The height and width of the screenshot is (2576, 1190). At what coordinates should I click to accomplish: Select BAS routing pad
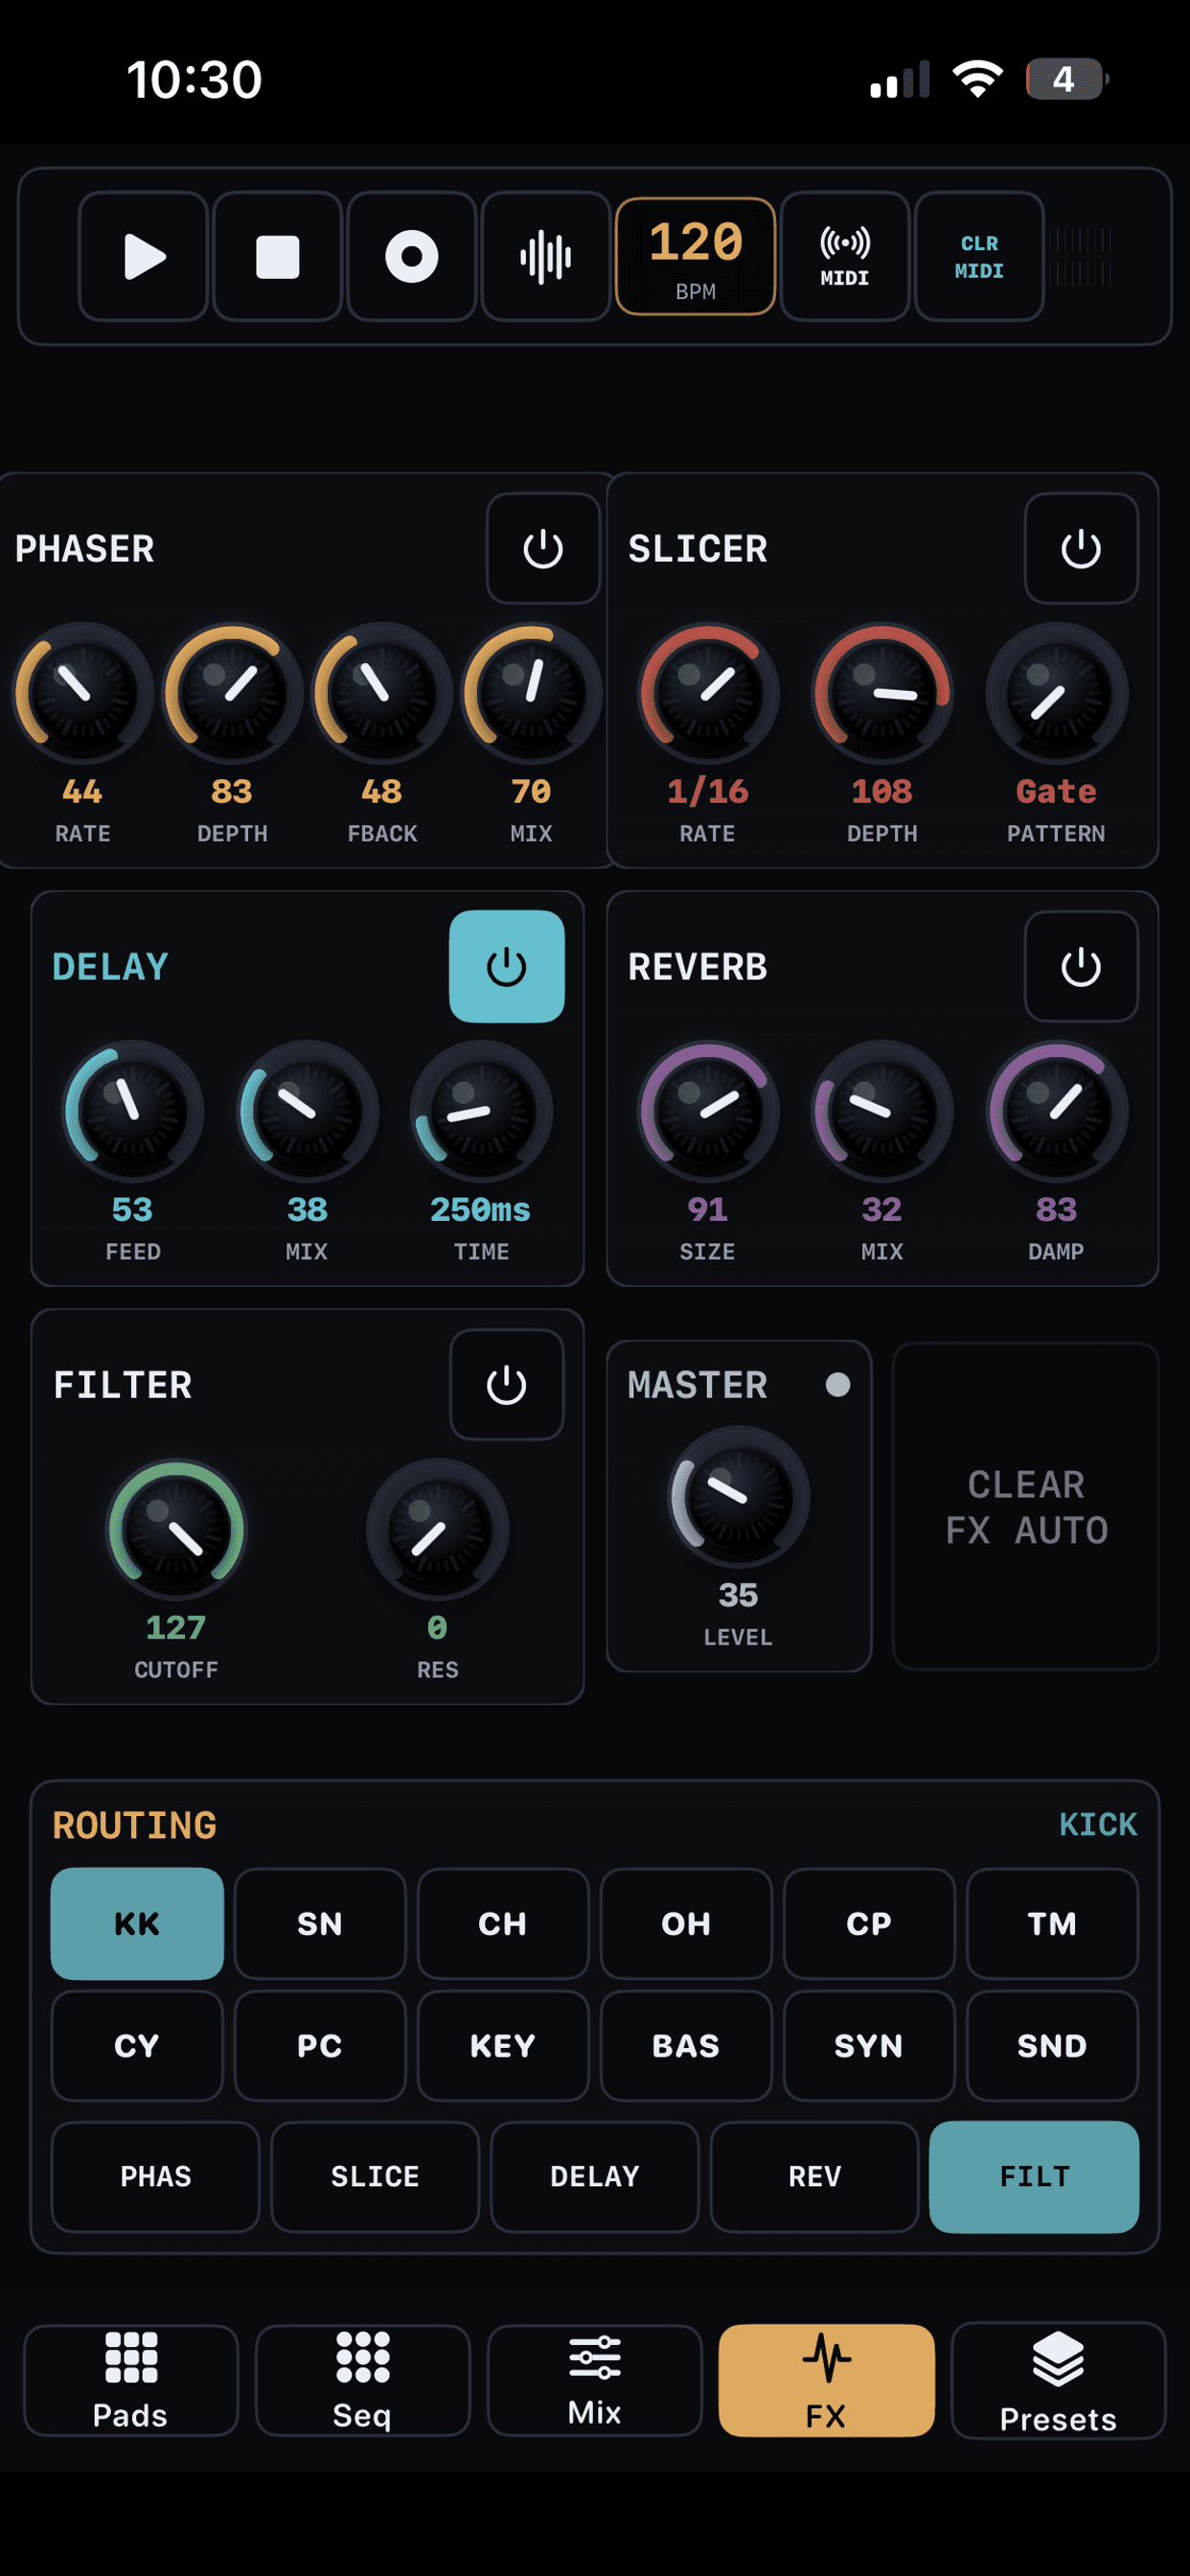[686, 2045]
